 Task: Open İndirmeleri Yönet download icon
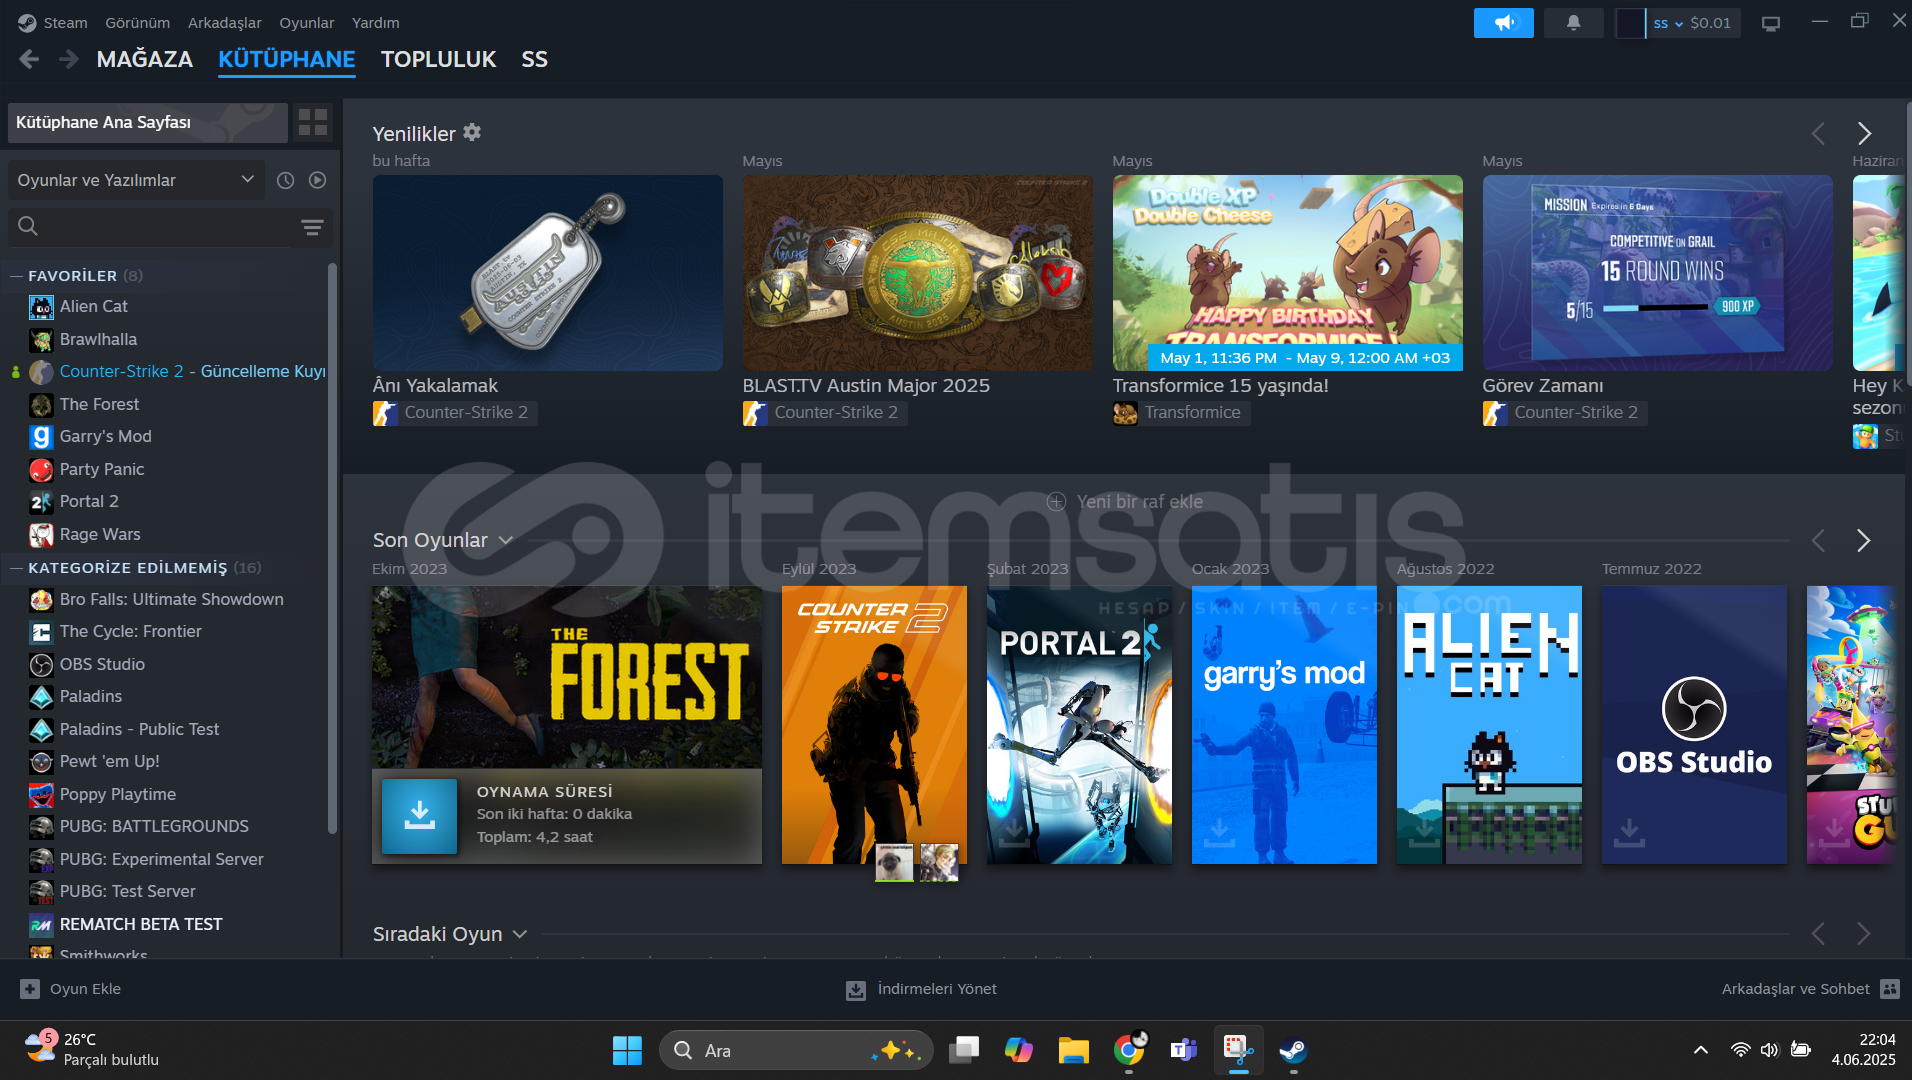[x=856, y=990]
